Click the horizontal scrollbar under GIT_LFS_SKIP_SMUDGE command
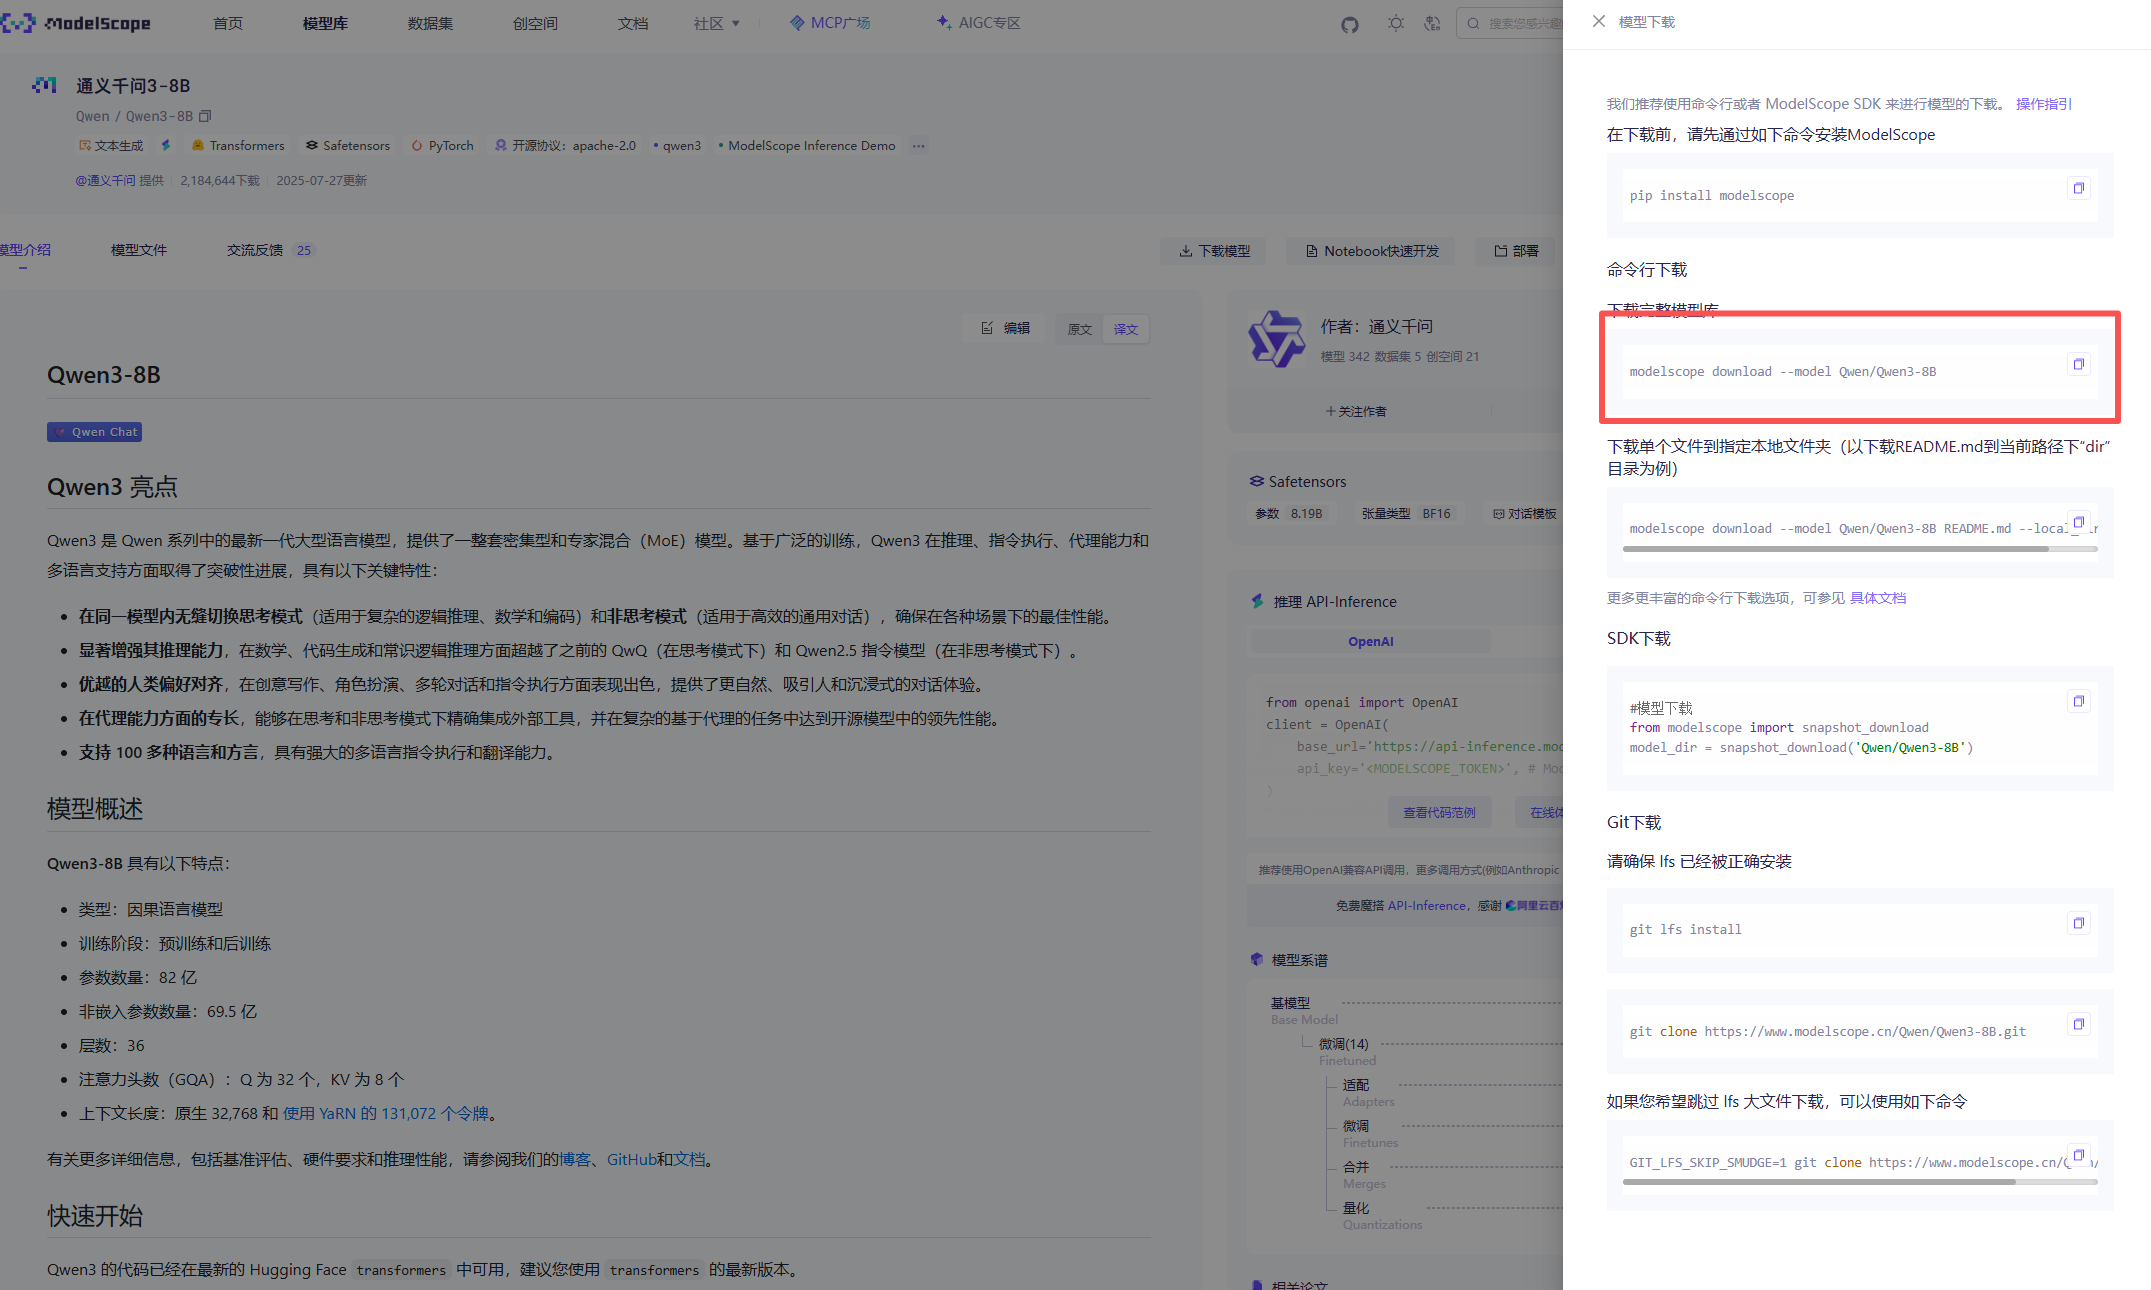2151x1290 pixels. pos(1819,1182)
